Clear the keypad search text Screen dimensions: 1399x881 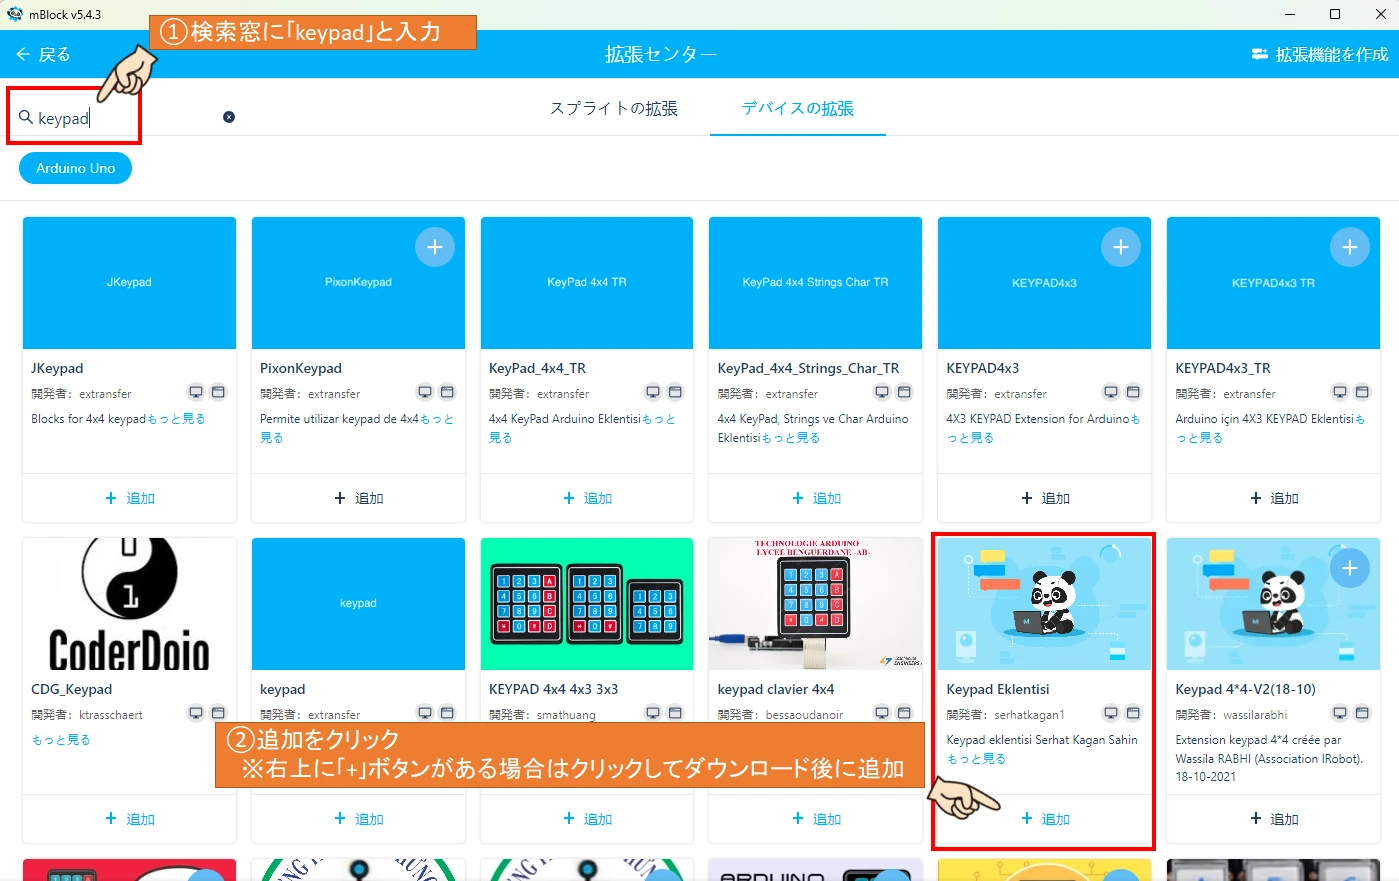[229, 117]
